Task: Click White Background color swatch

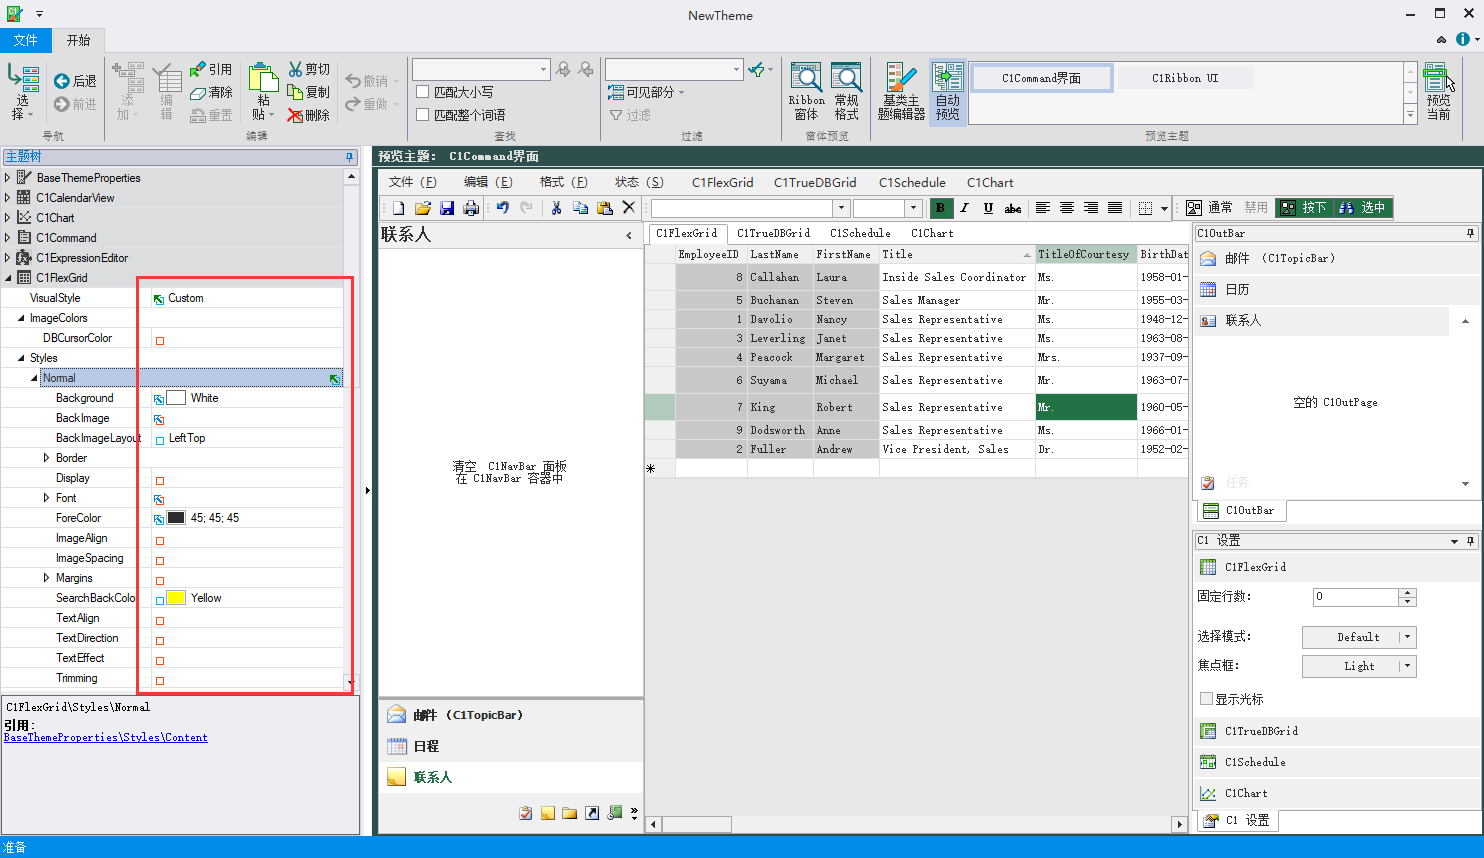Action: coord(176,398)
